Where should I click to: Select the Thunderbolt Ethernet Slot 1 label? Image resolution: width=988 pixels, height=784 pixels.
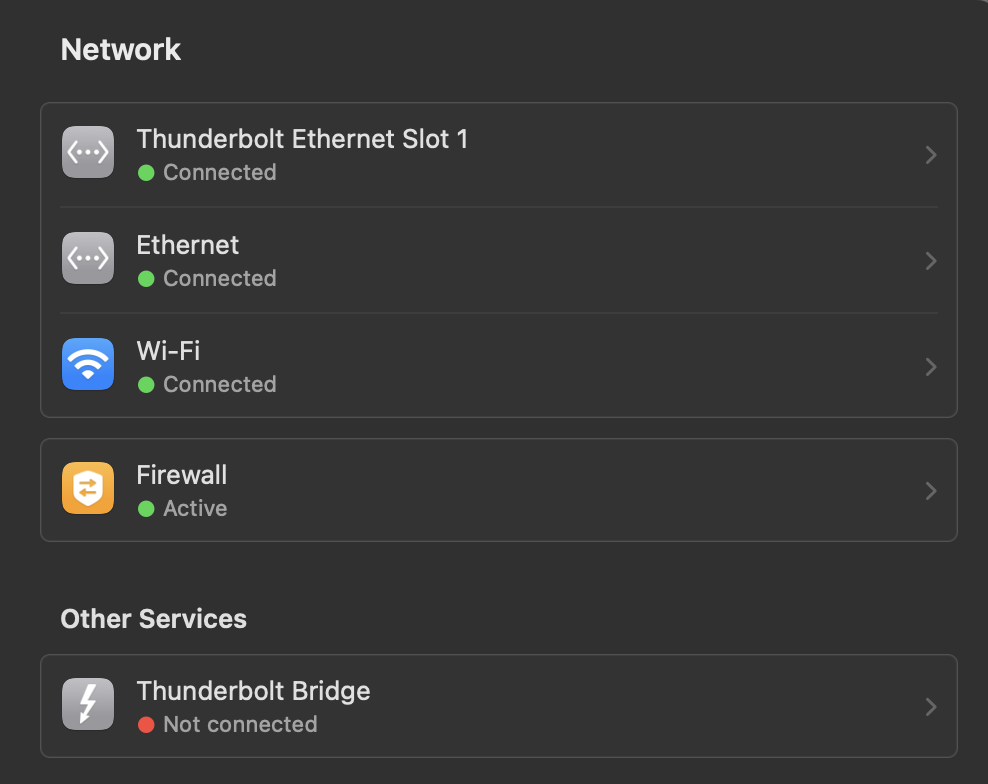pos(302,139)
